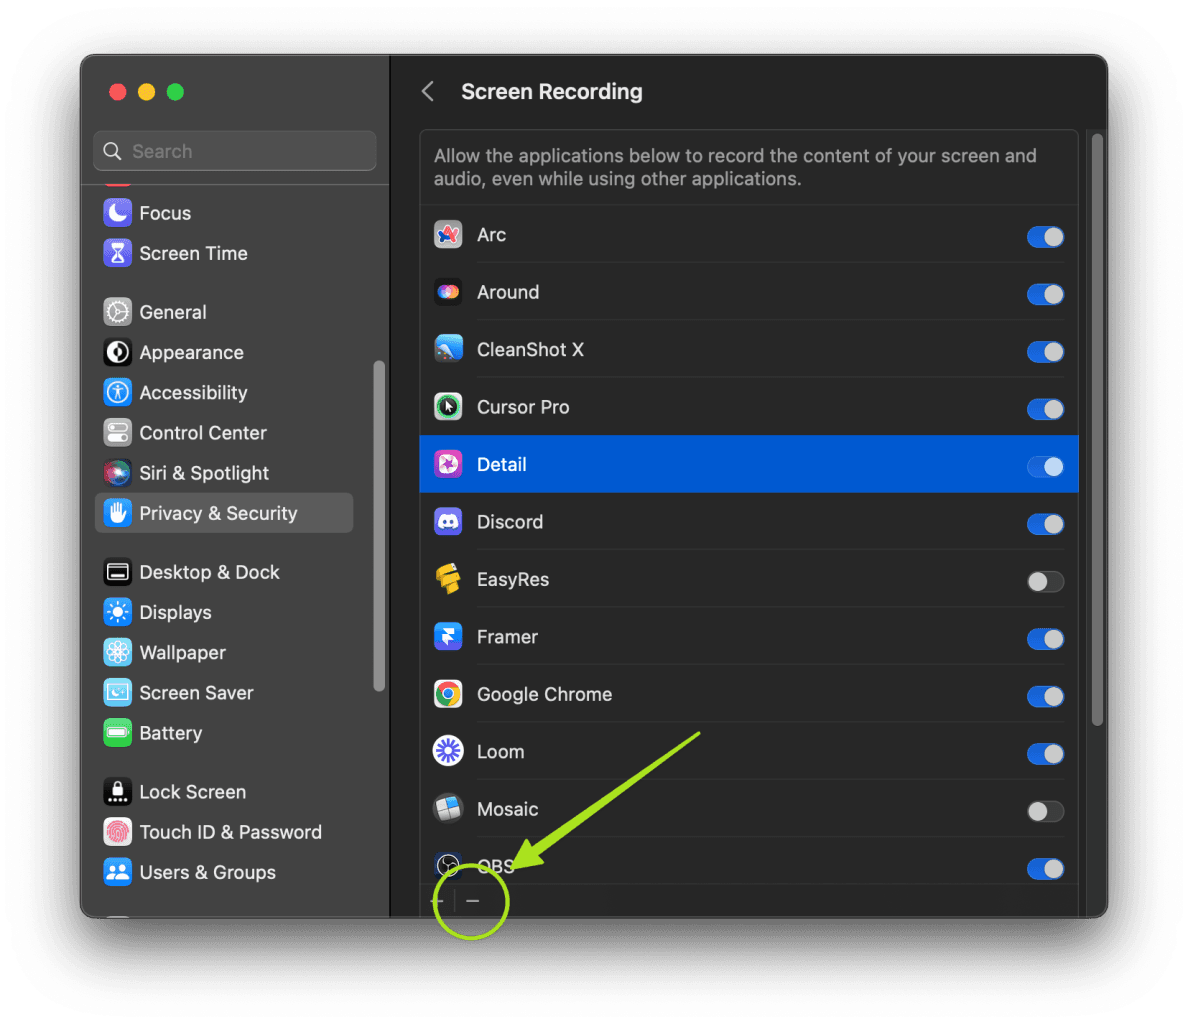
Task: Click the app list scrollbar
Action: (1097, 430)
